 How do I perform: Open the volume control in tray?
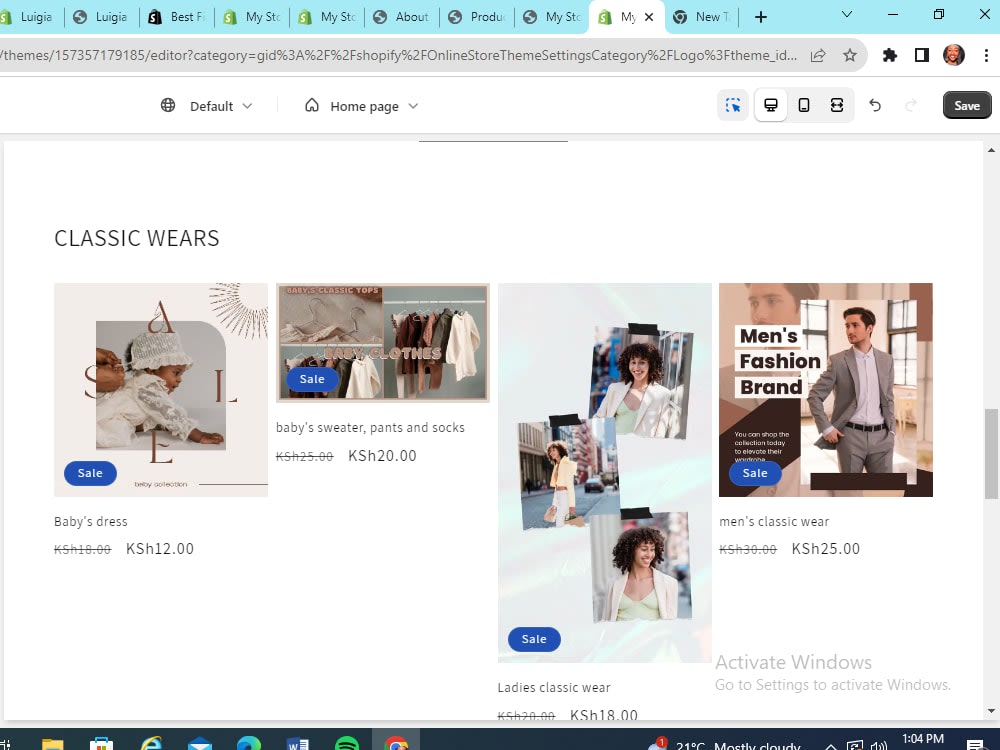pyautogui.click(x=879, y=745)
